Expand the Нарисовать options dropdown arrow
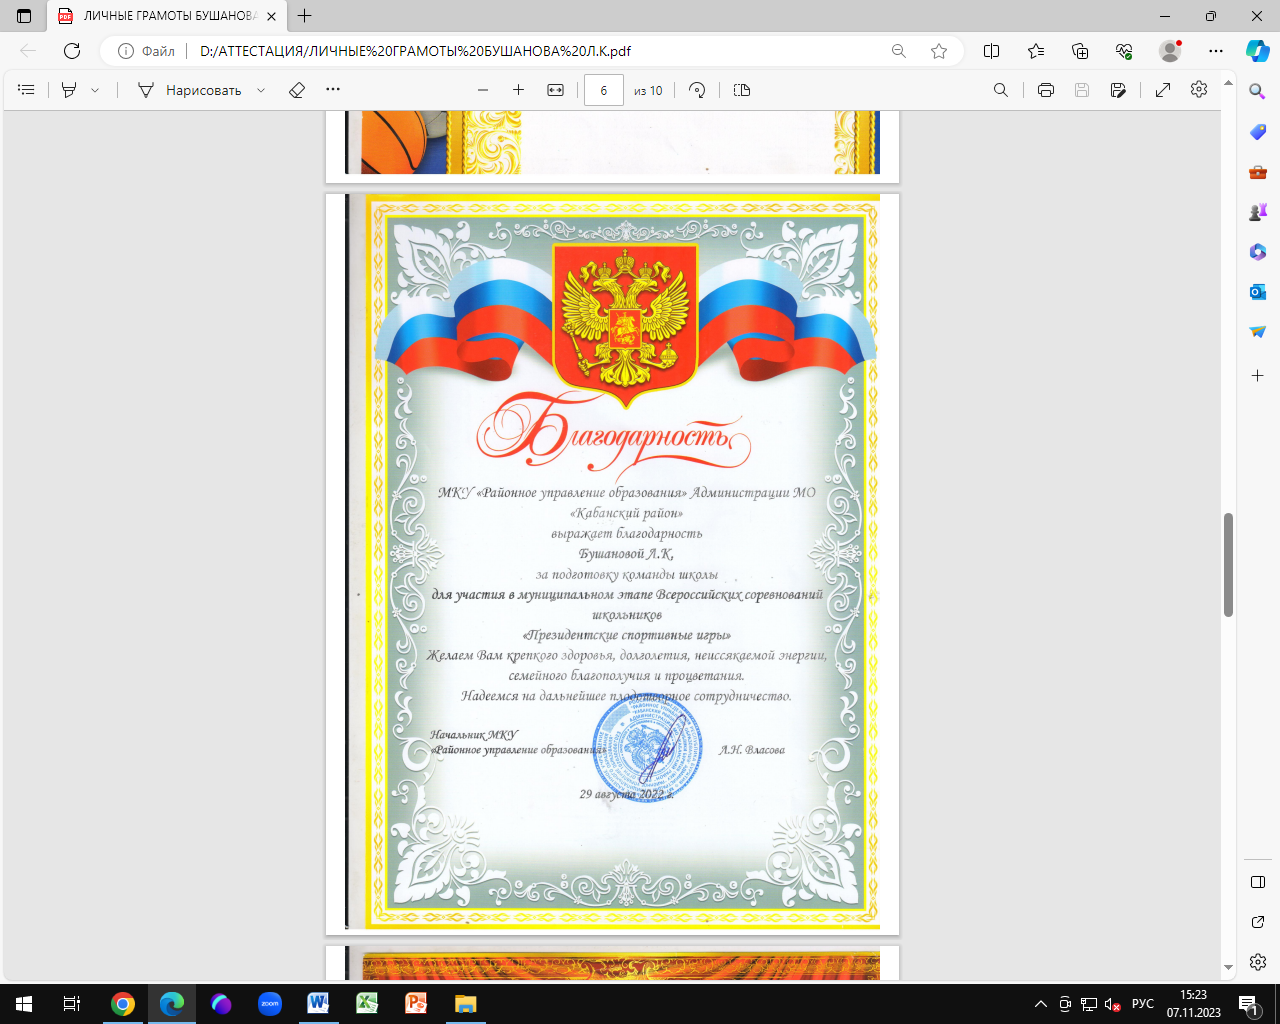 261,90
